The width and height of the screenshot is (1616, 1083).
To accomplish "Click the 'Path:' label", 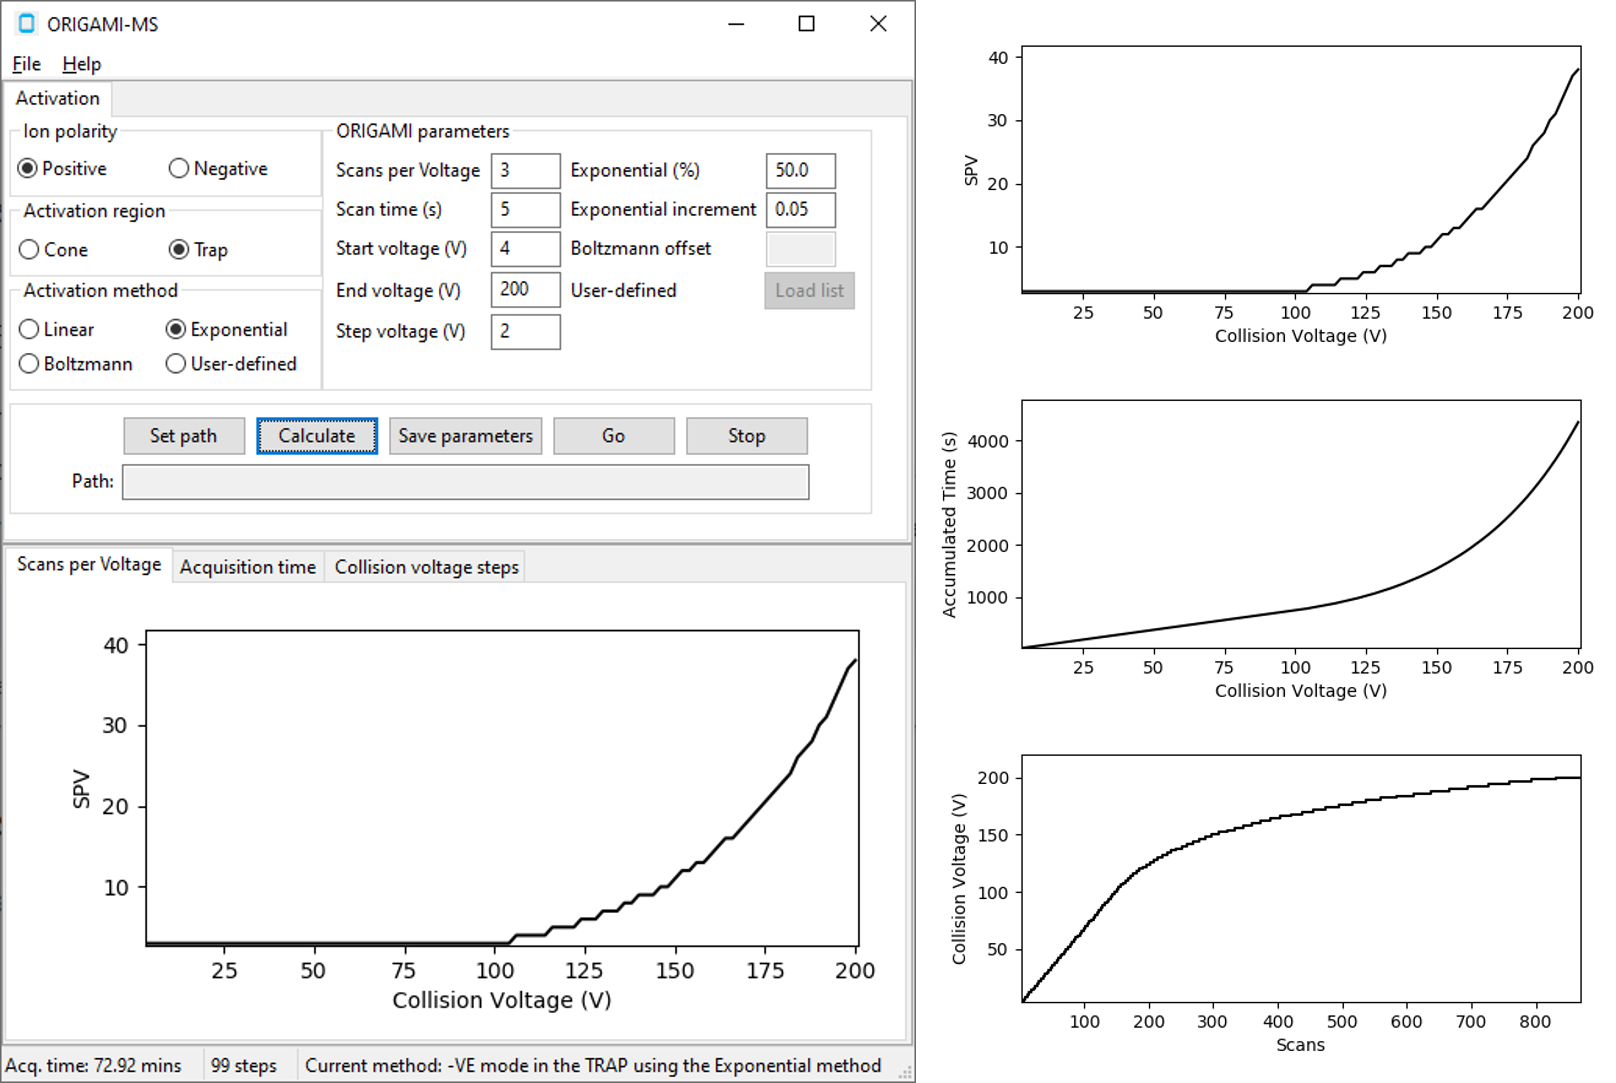I will click(x=92, y=481).
